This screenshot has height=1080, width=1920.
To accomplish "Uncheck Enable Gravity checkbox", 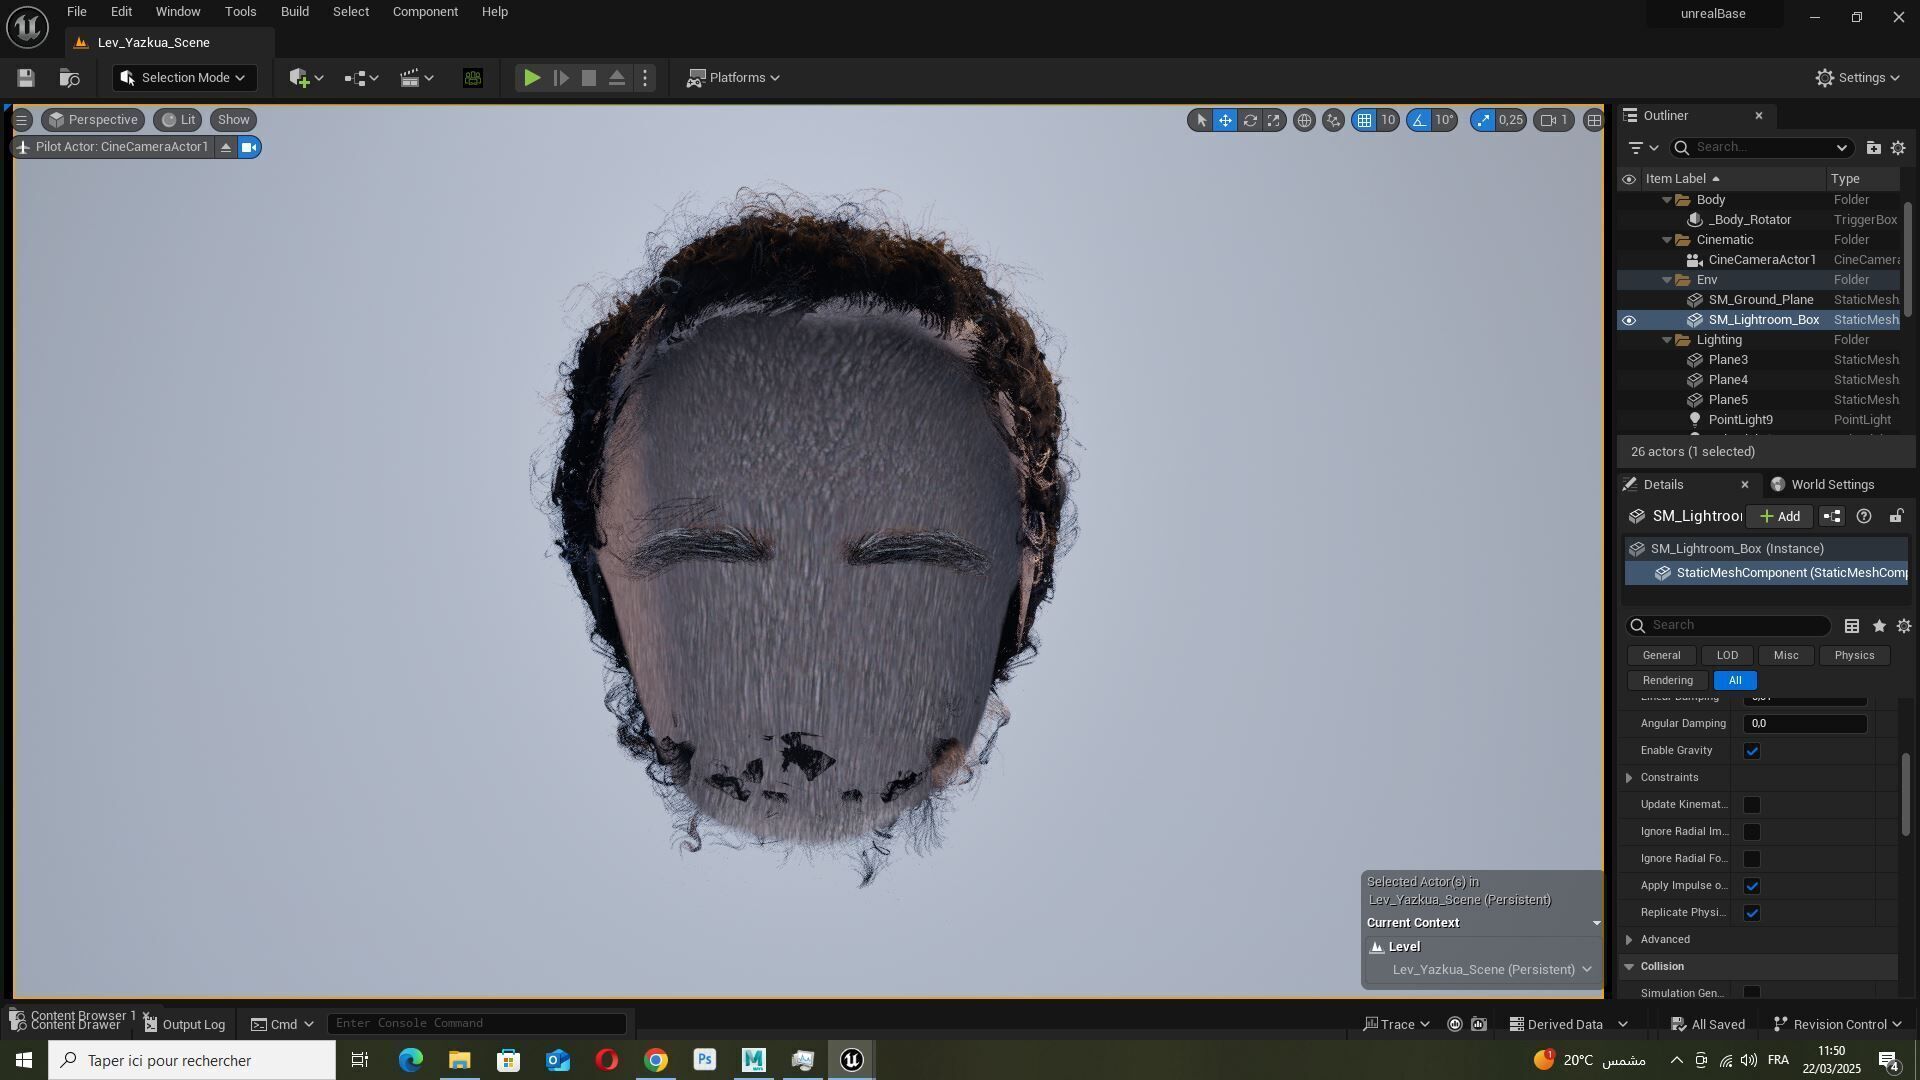I will (x=1752, y=751).
